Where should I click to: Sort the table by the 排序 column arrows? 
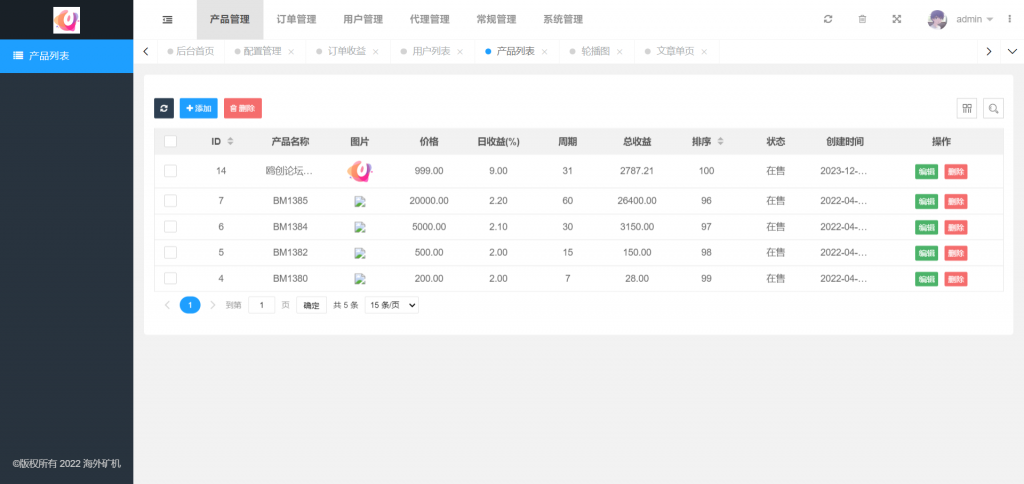(x=720, y=142)
